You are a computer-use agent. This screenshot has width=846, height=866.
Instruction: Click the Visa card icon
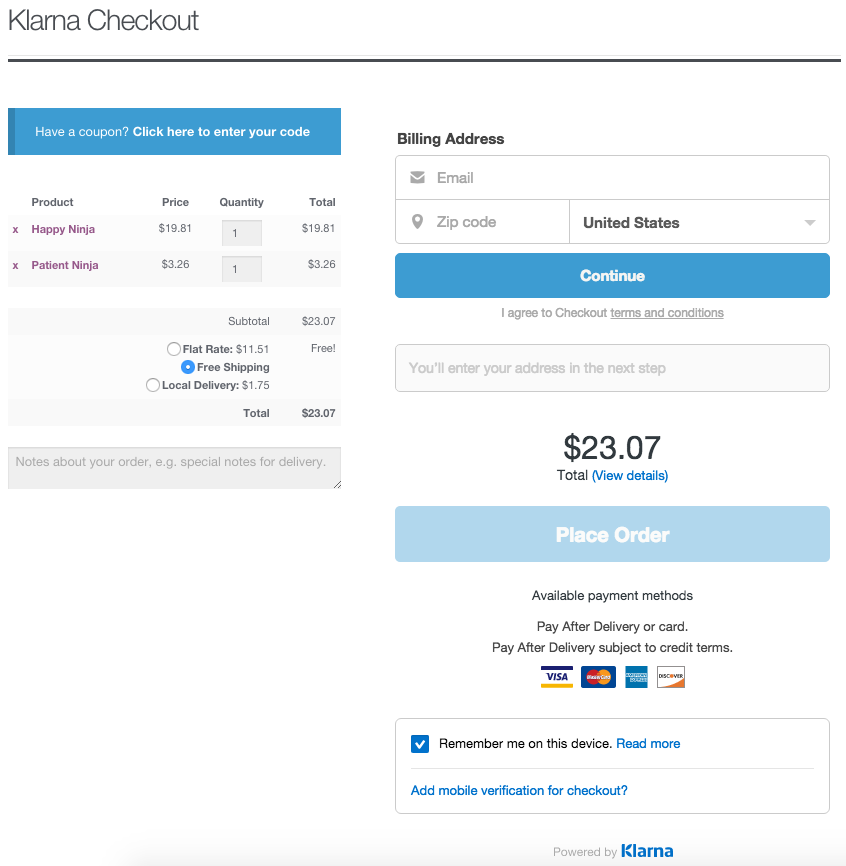click(557, 677)
